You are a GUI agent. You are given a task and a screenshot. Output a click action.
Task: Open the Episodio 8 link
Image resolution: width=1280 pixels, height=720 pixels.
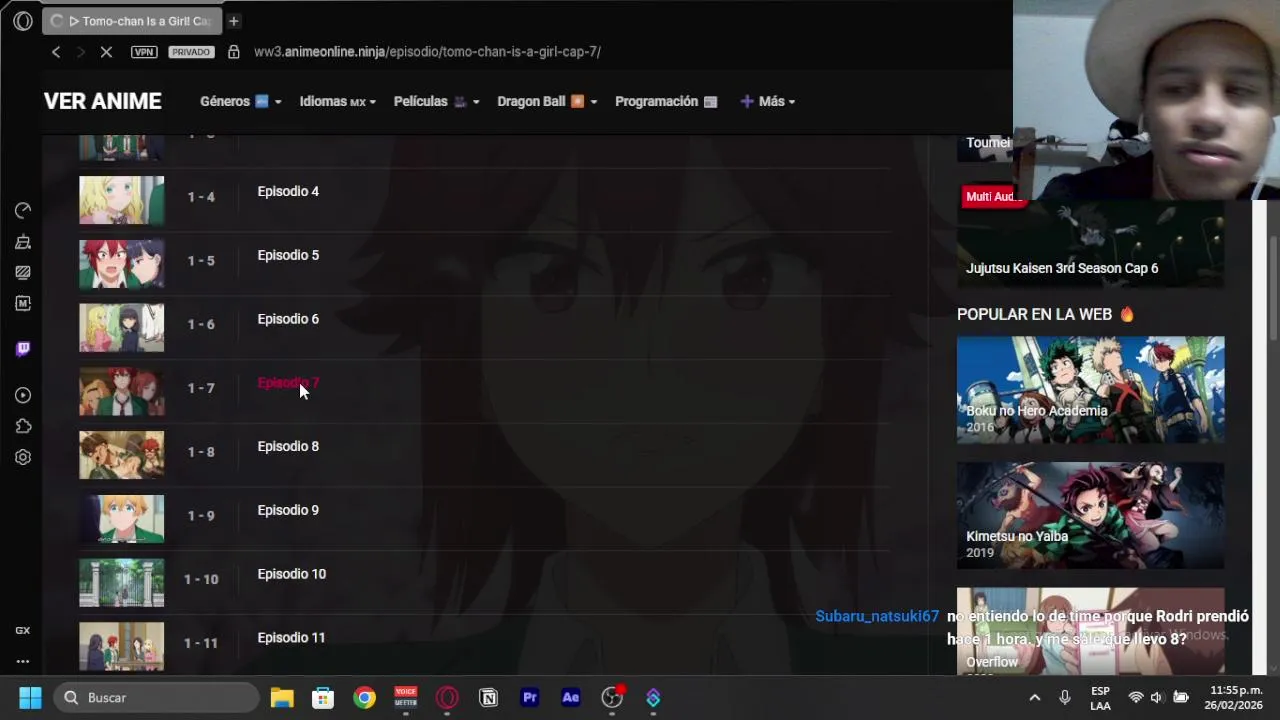pyautogui.click(x=288, y=447)
